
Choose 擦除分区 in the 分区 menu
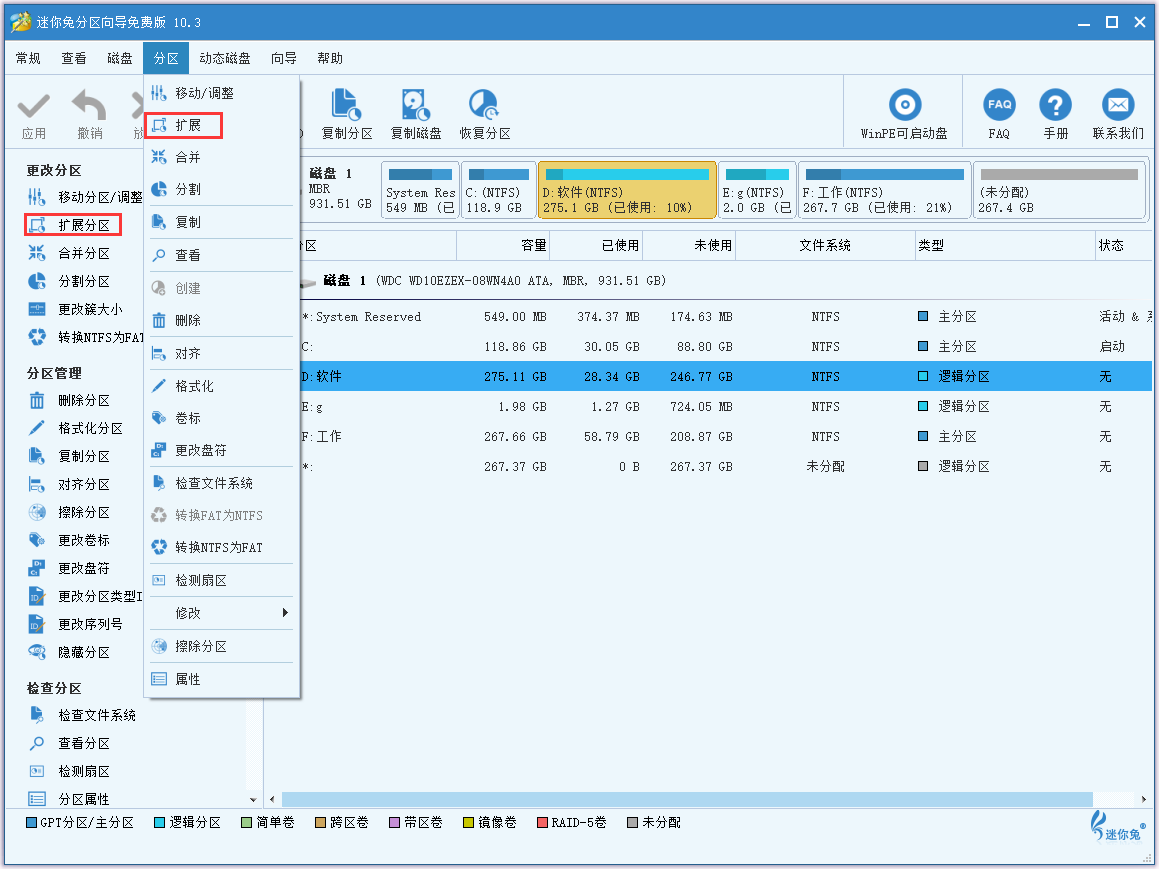[222, 647]
